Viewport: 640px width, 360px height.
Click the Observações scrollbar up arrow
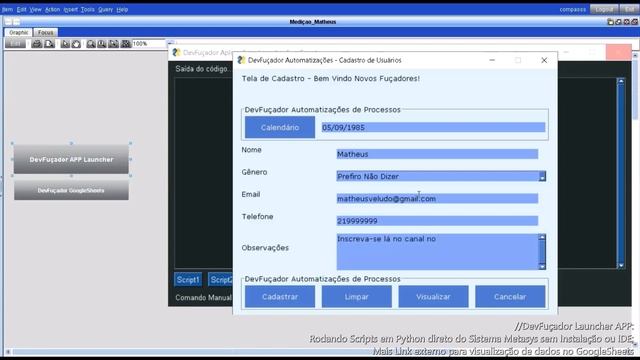pyautogui.click(x=542, y=237)
